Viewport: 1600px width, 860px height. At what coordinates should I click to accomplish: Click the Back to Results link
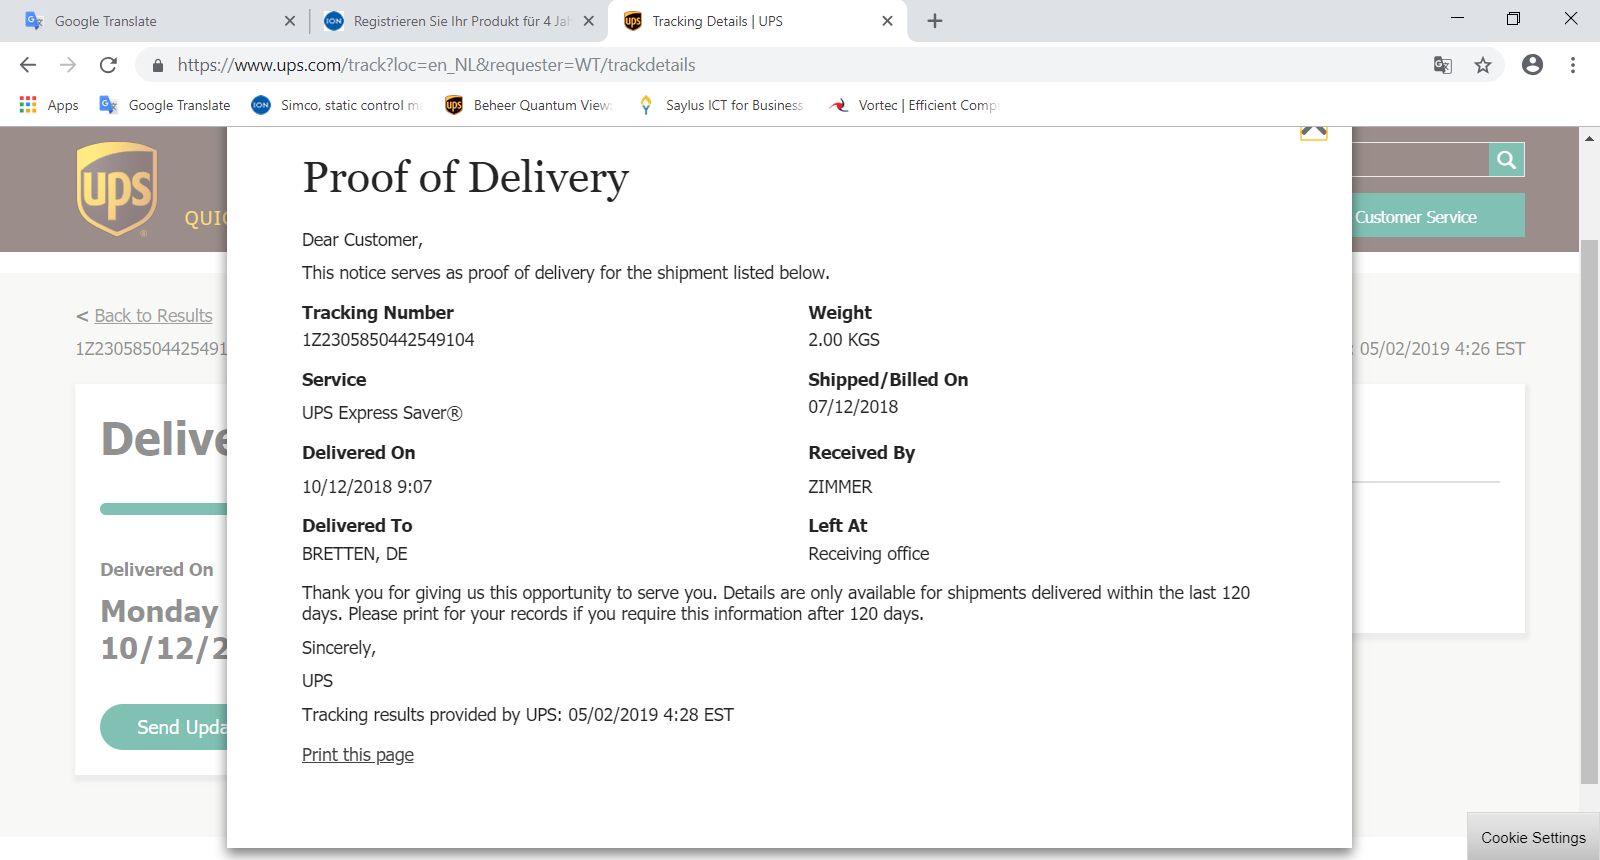[x=153, y=316]
